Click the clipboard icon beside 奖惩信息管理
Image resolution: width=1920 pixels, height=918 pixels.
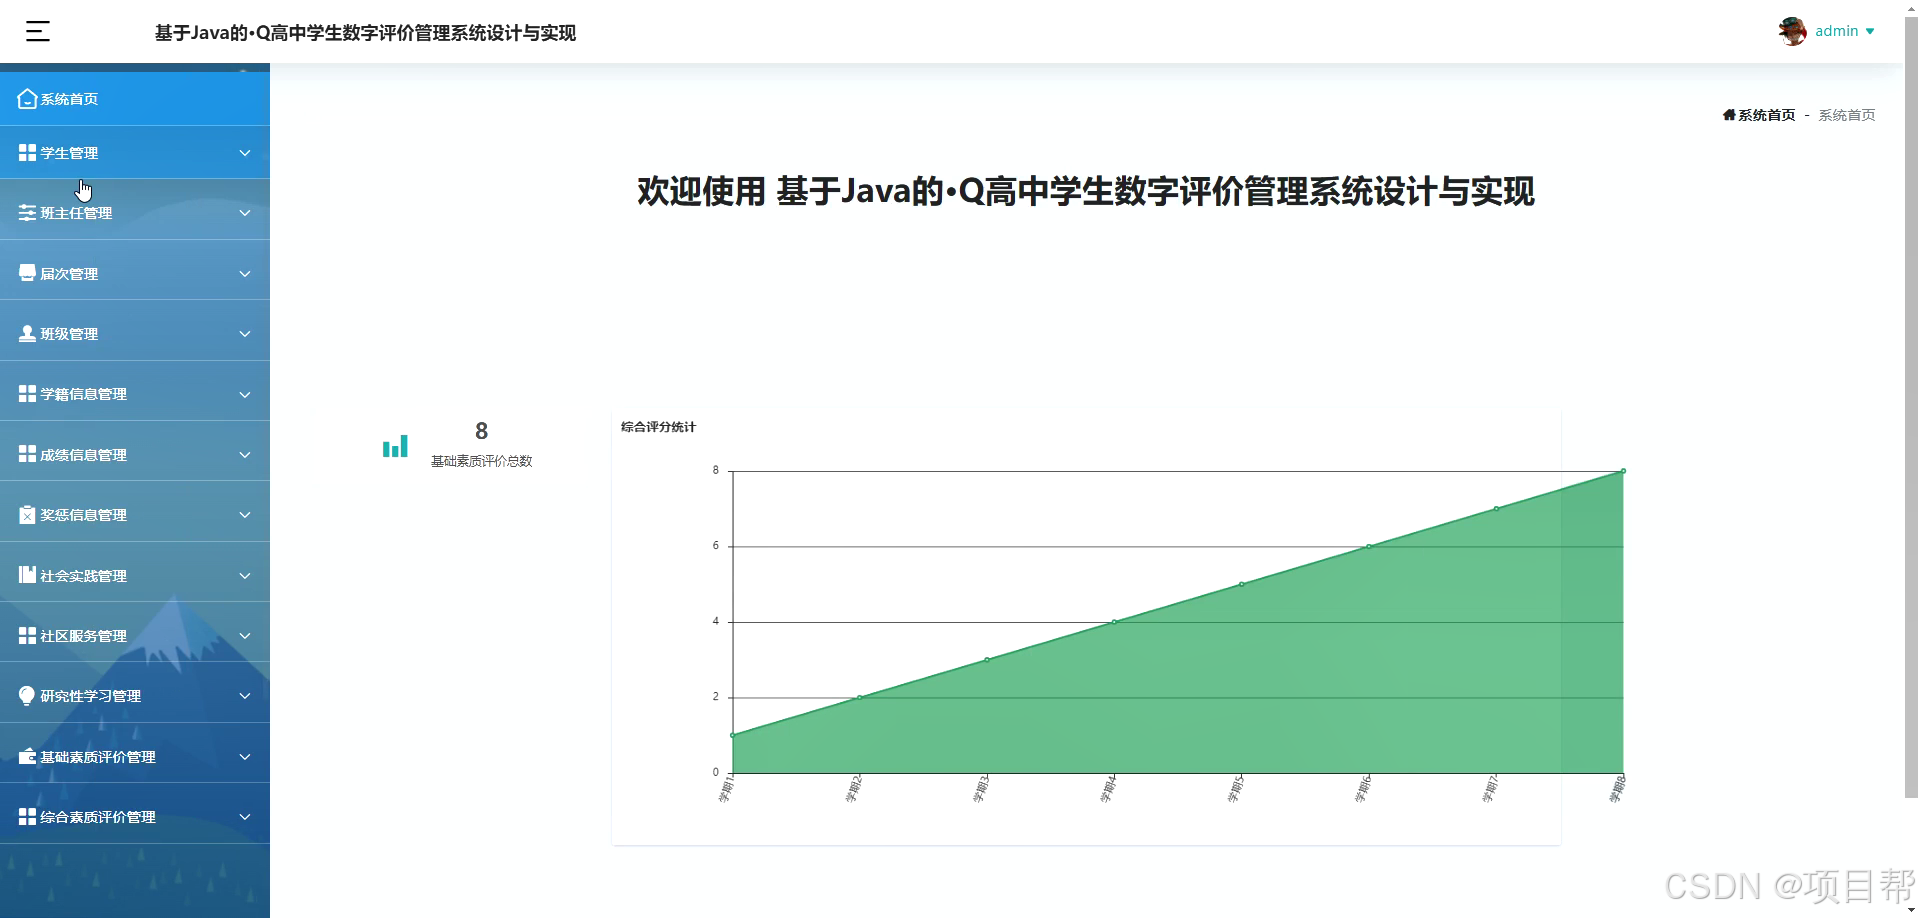pos(28,515)
